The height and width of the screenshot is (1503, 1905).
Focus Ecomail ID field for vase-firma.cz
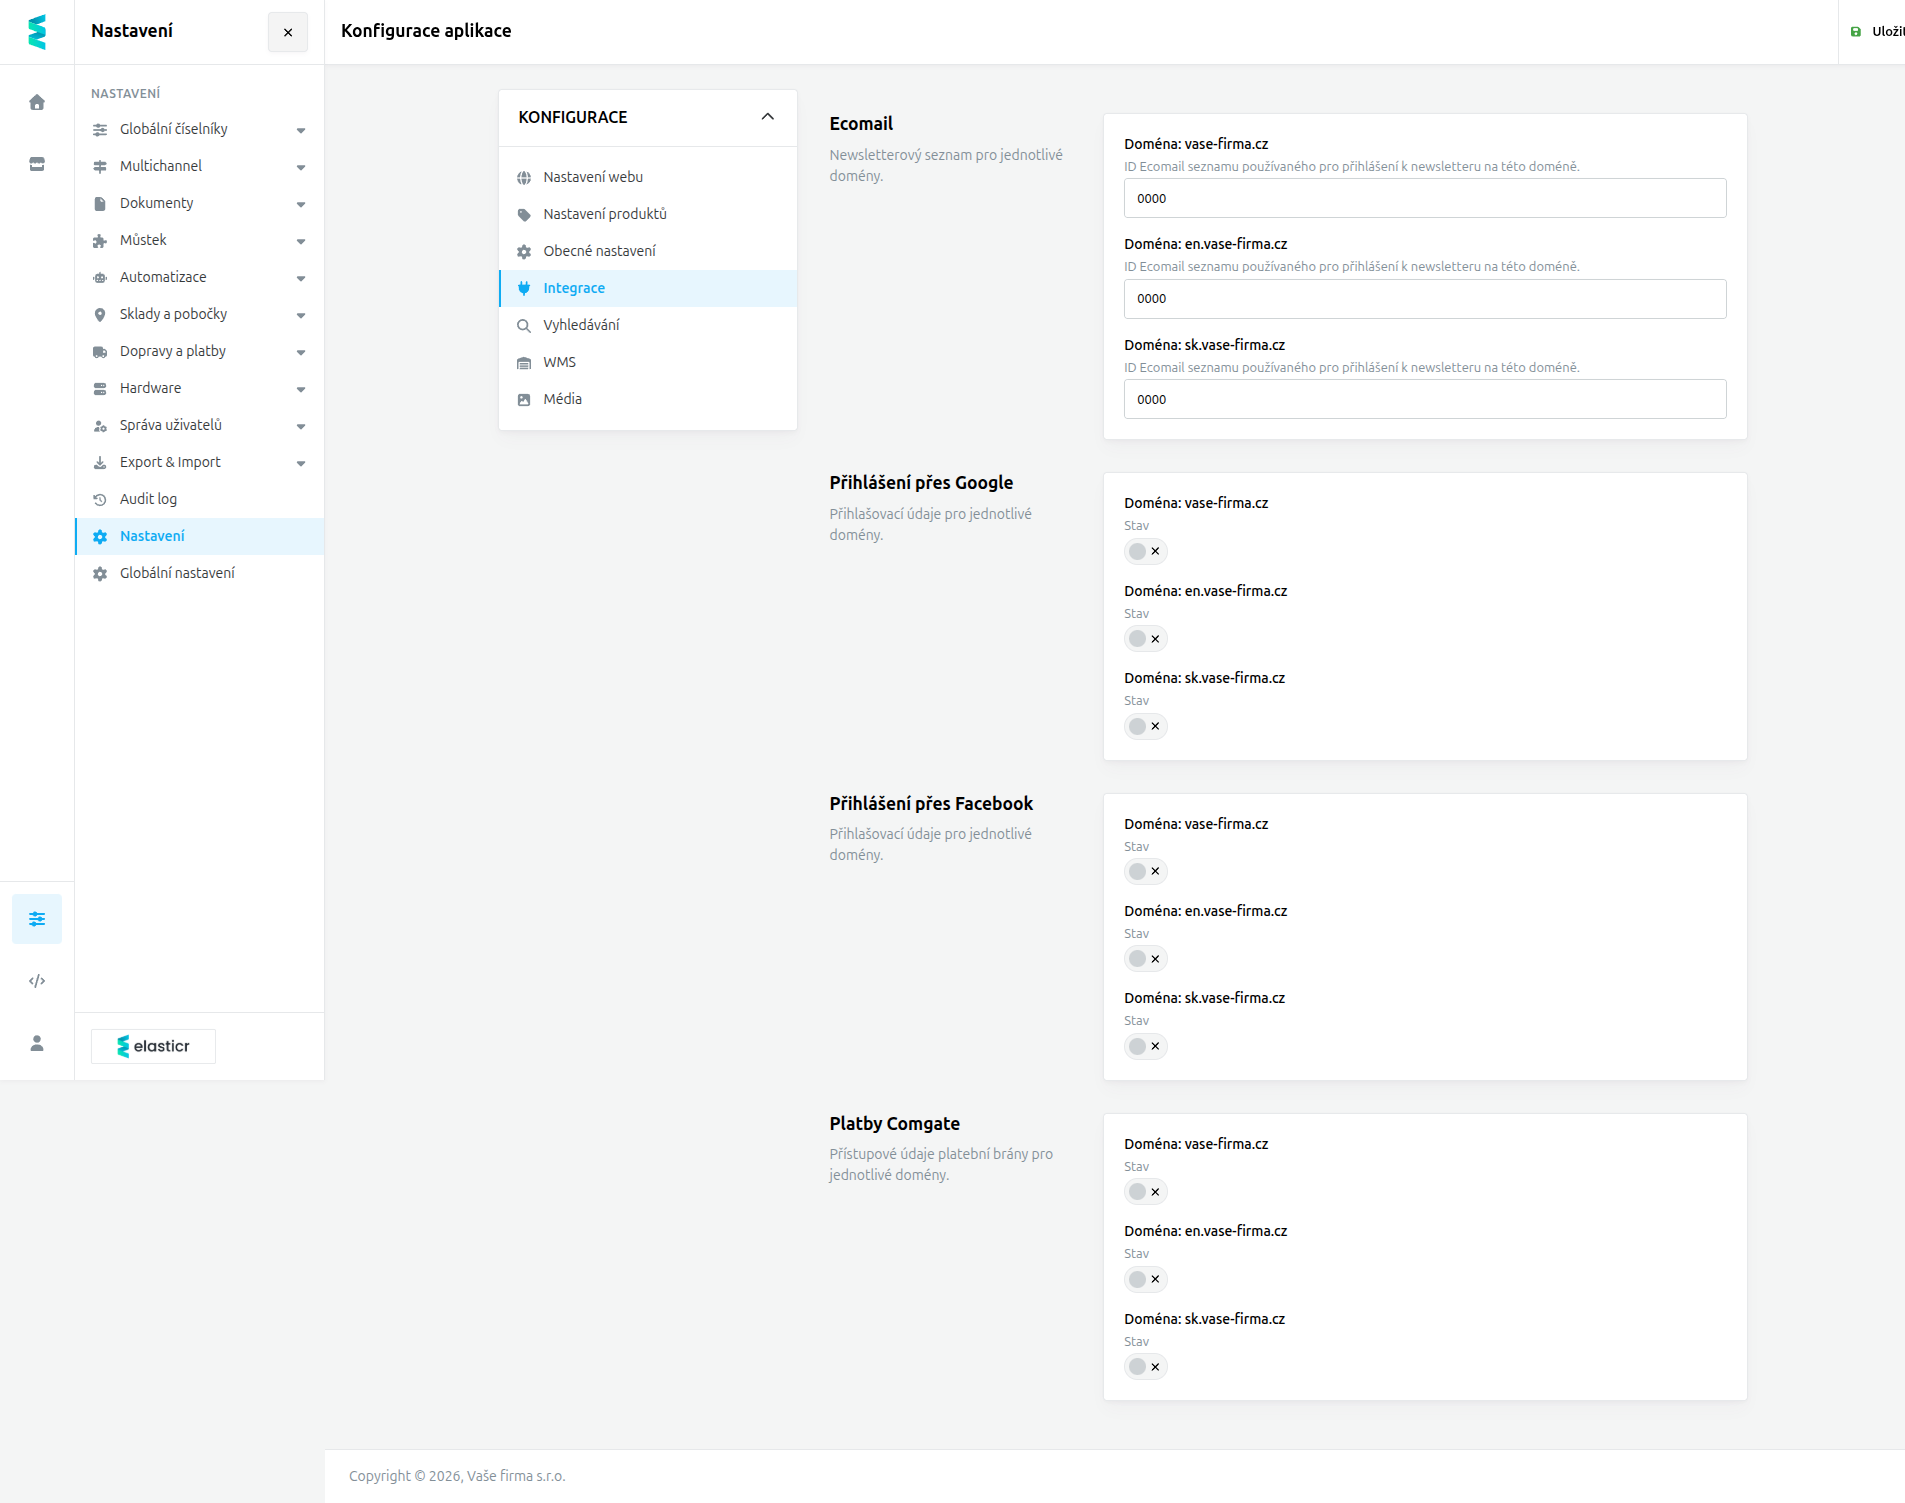(x=1425, y=198)
